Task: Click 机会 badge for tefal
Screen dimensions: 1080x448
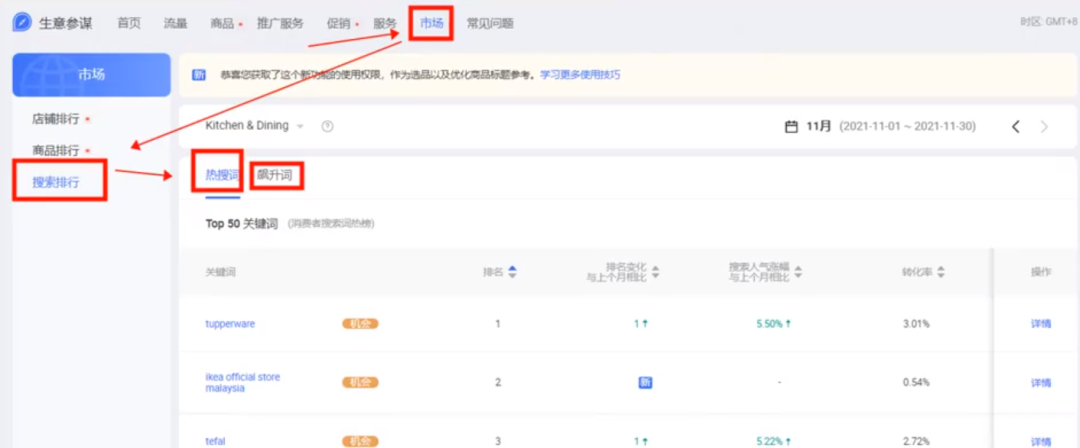Action: tap(360, 441)
